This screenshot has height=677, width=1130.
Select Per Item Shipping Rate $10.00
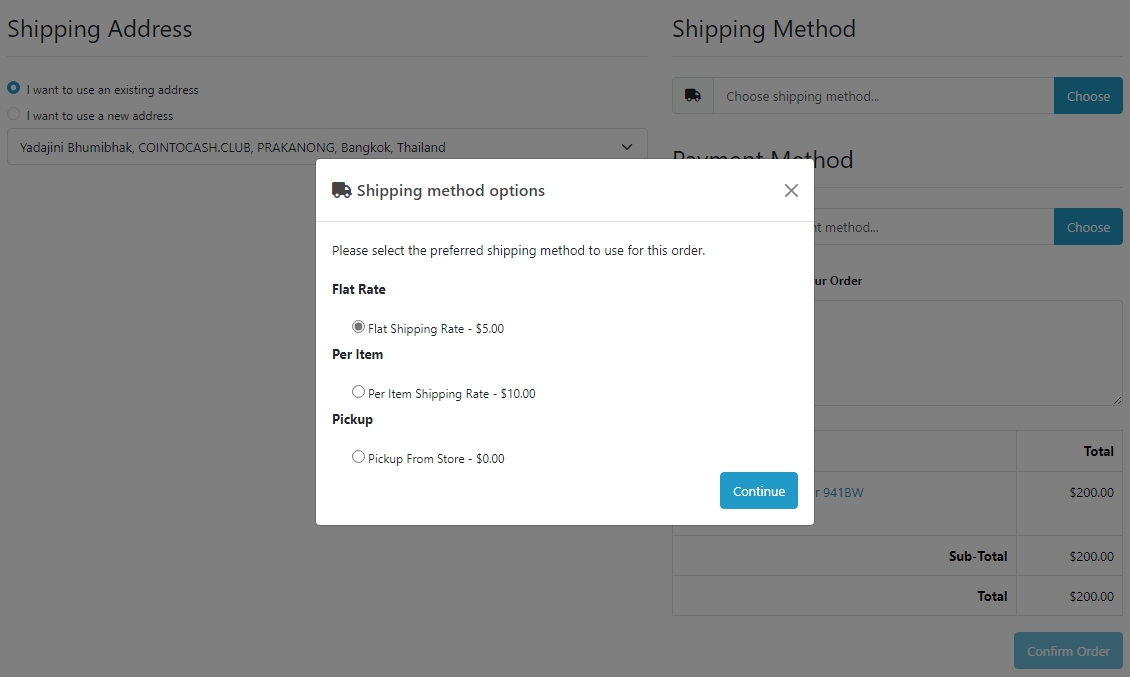(x=358, y=391)
